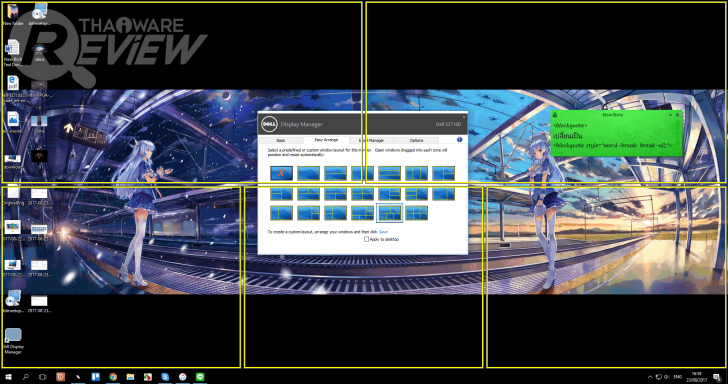Open File Explorer from the taskbar

(x=130, y=377)
